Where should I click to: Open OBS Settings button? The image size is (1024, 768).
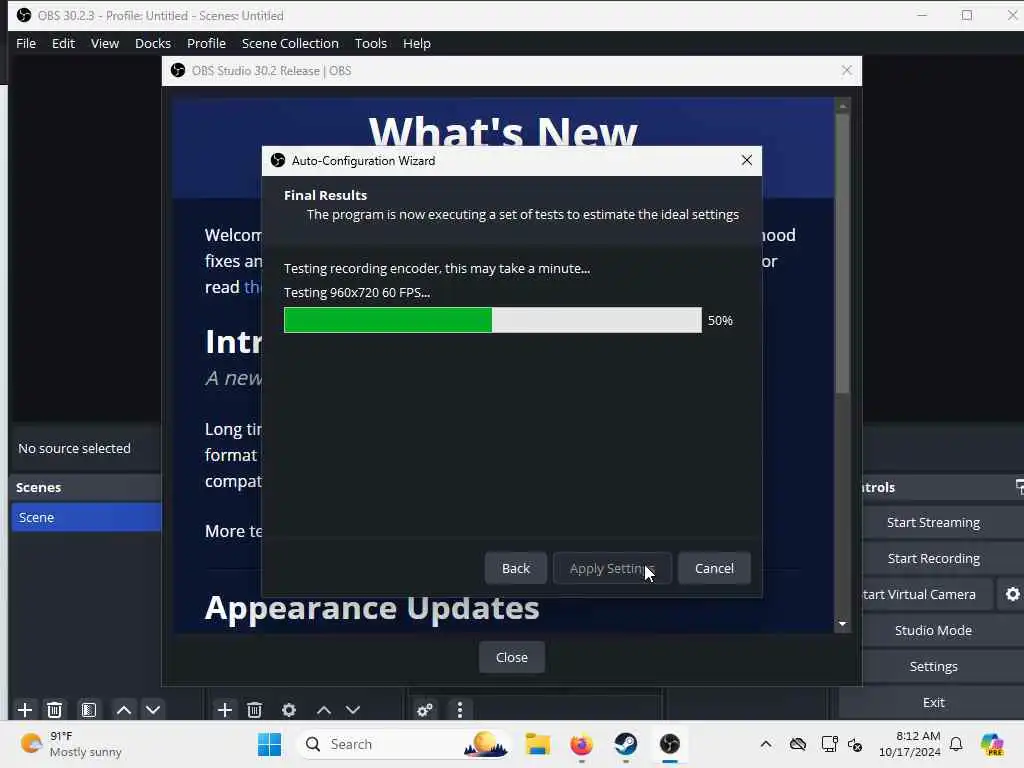click(933, 666)
